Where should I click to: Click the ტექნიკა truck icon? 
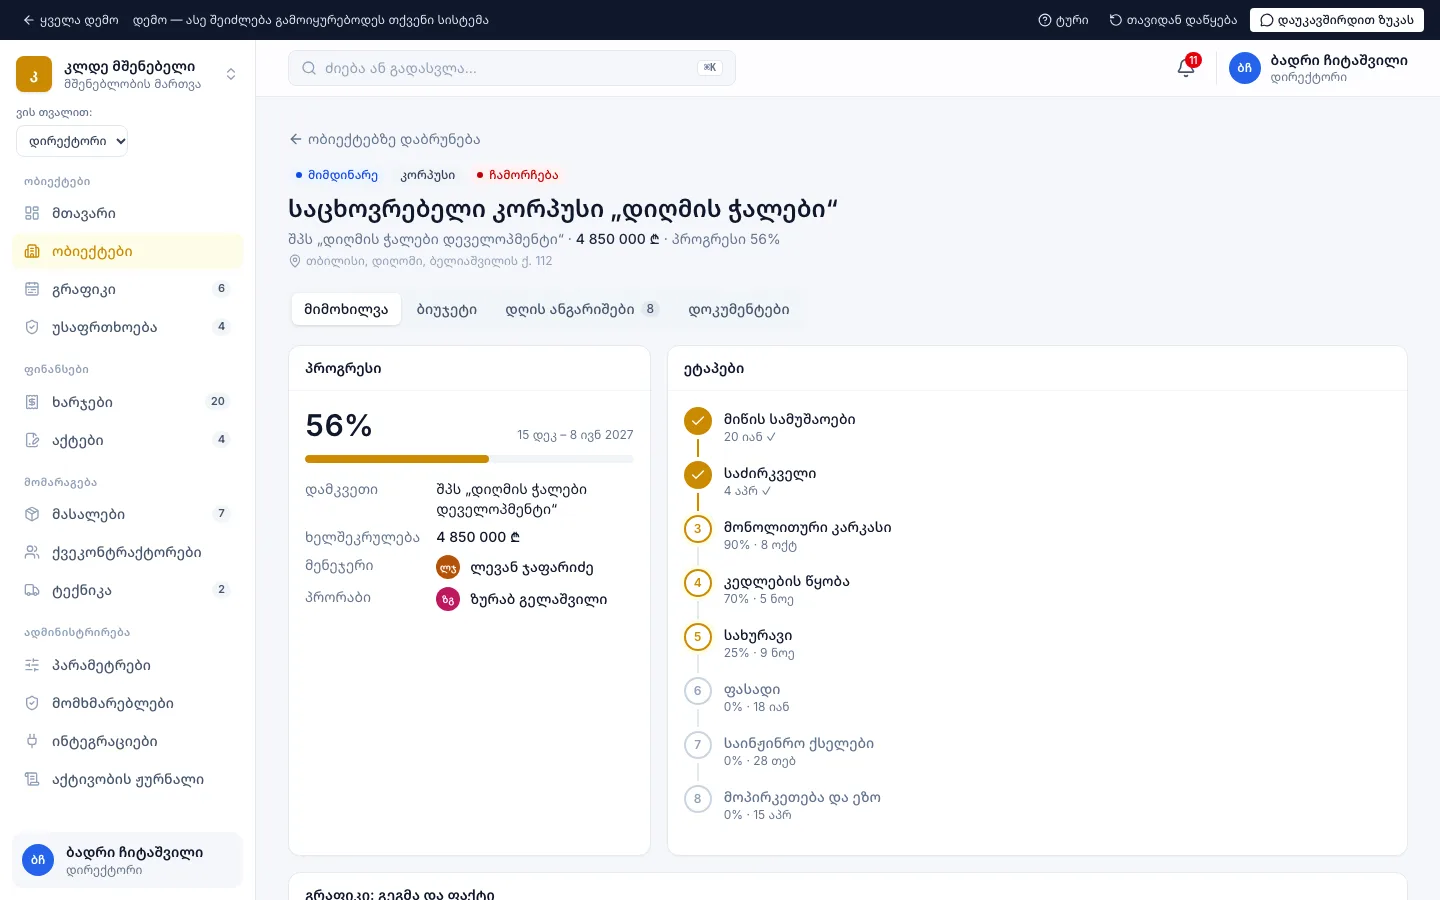(32, 590)
